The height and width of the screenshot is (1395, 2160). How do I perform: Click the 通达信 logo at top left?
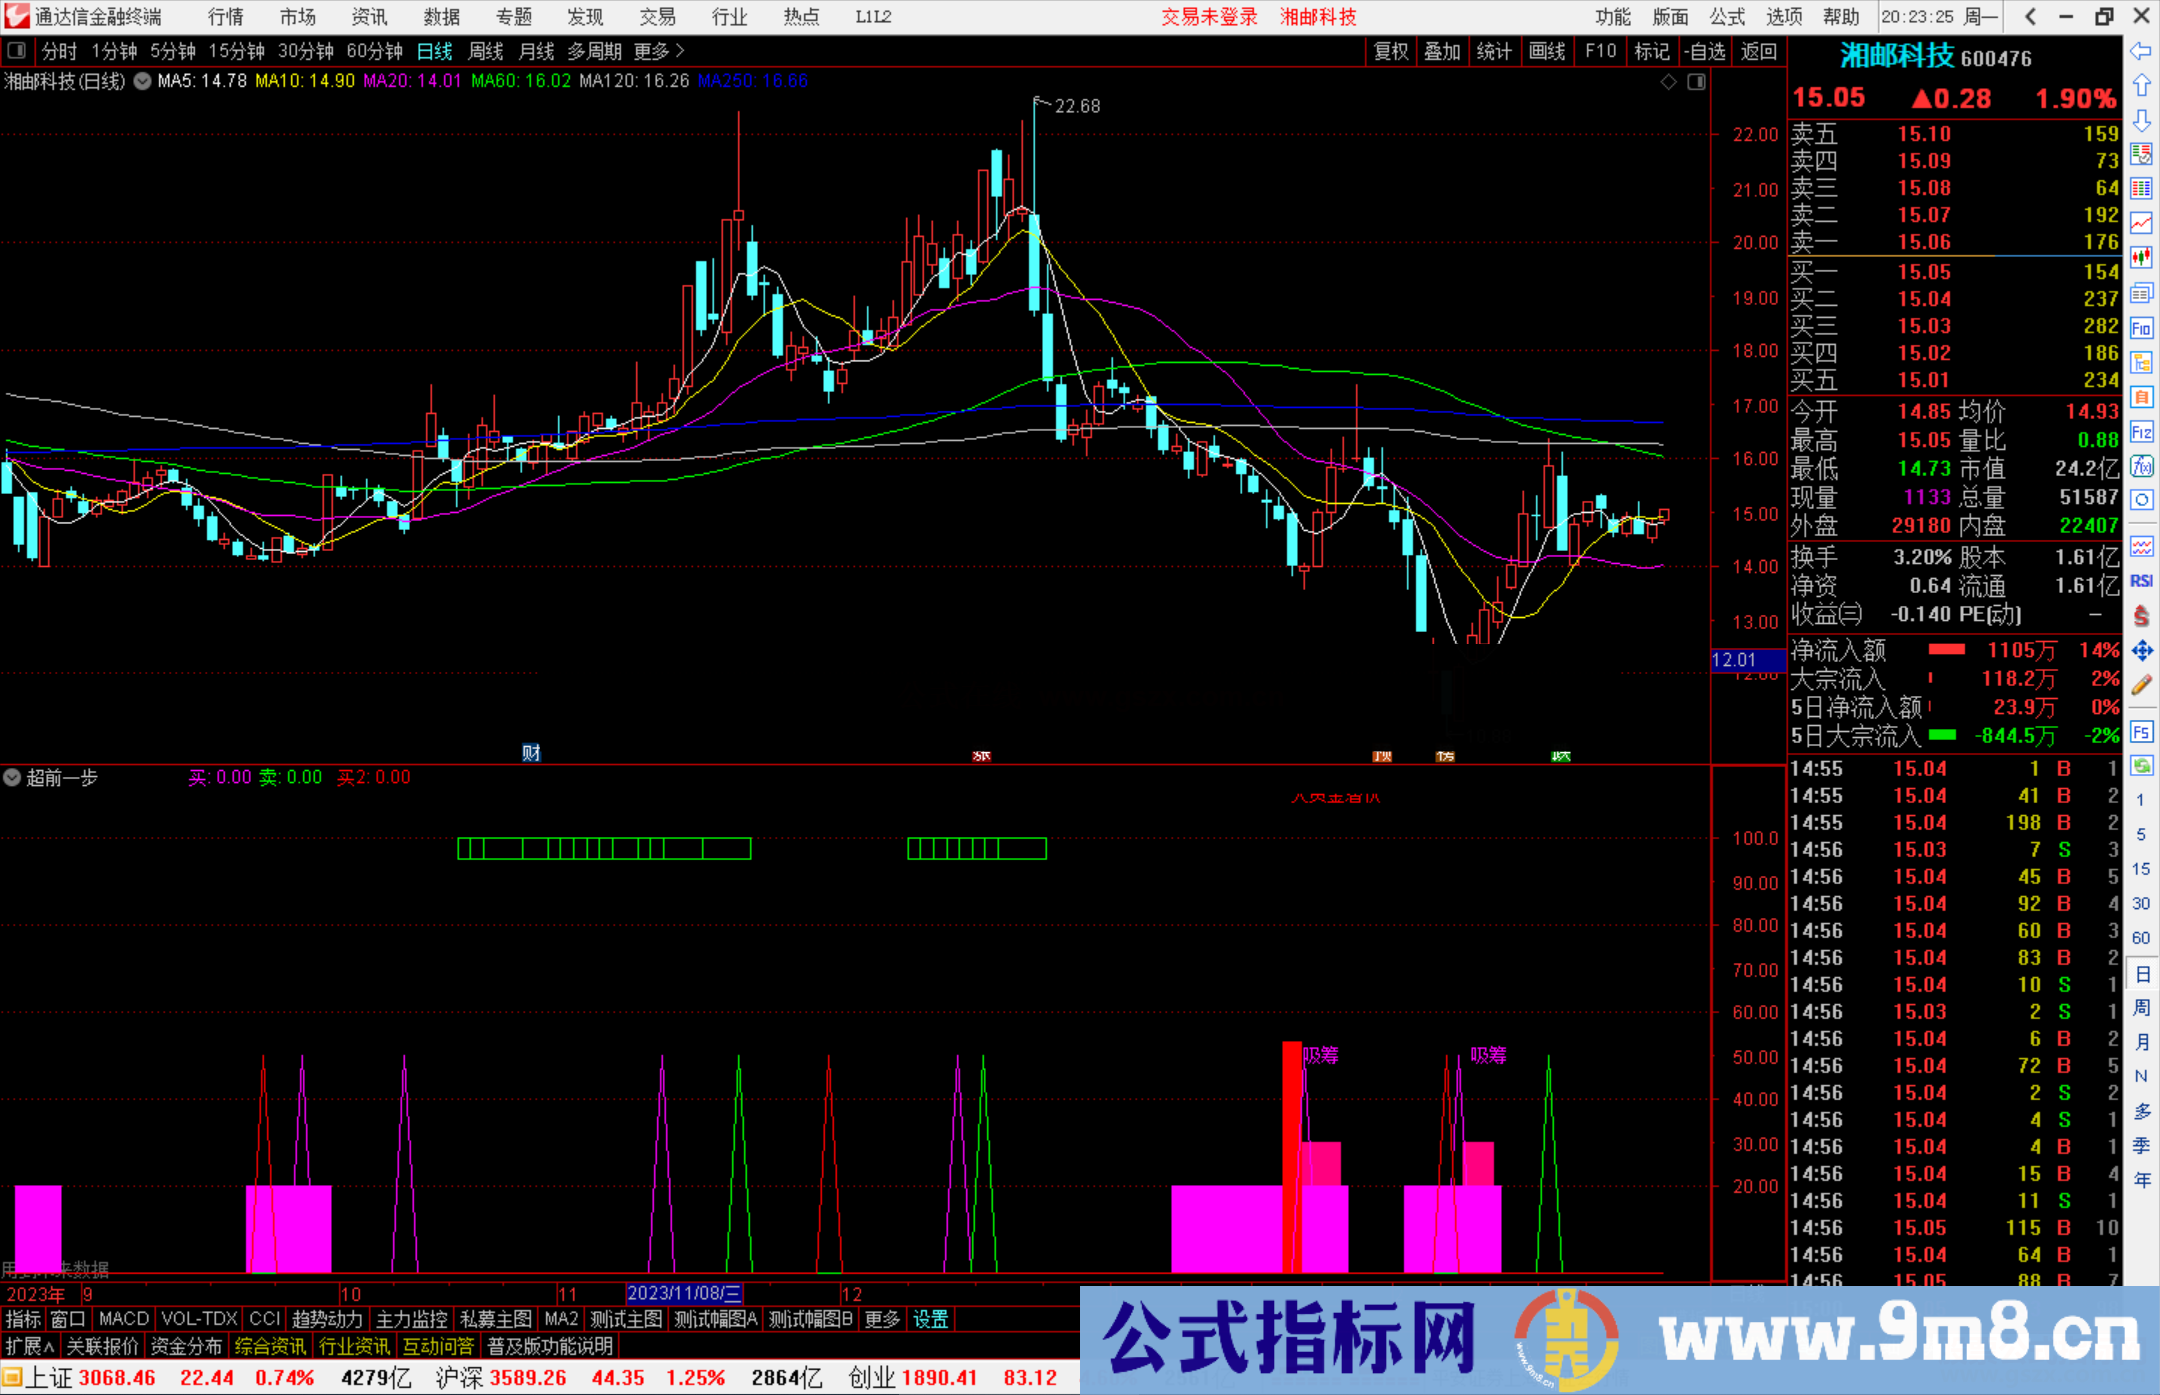16,16
